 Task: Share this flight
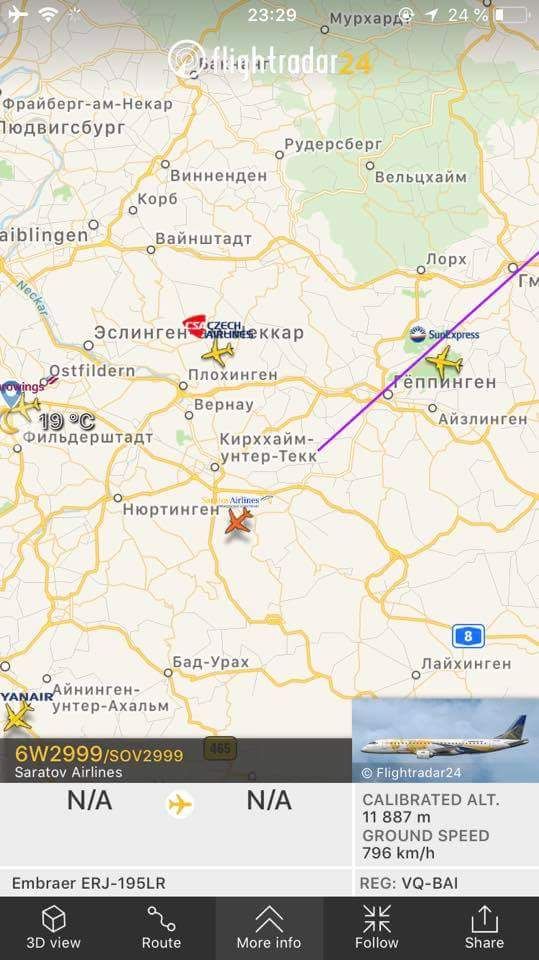[x=484, y=928]
